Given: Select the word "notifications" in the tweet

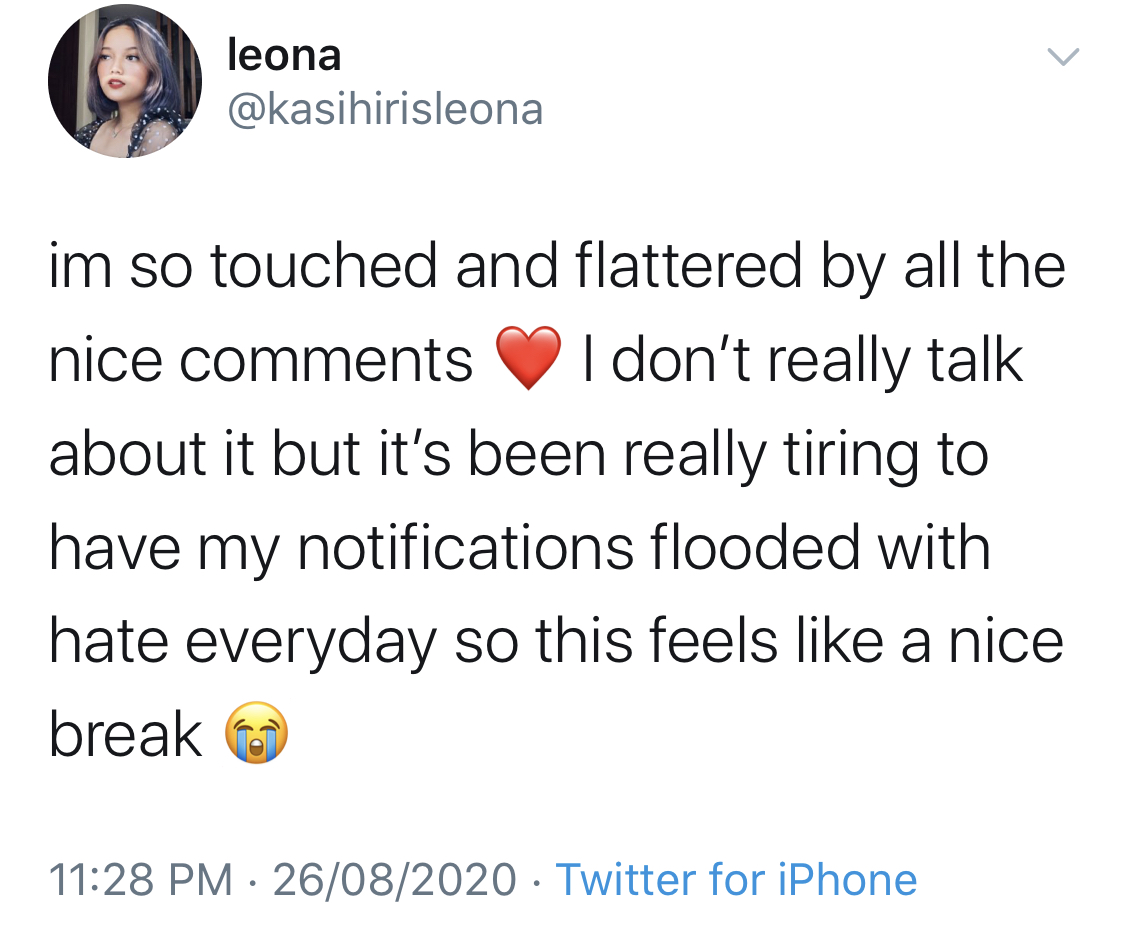Looking at the screenshot, I should 466,548.
